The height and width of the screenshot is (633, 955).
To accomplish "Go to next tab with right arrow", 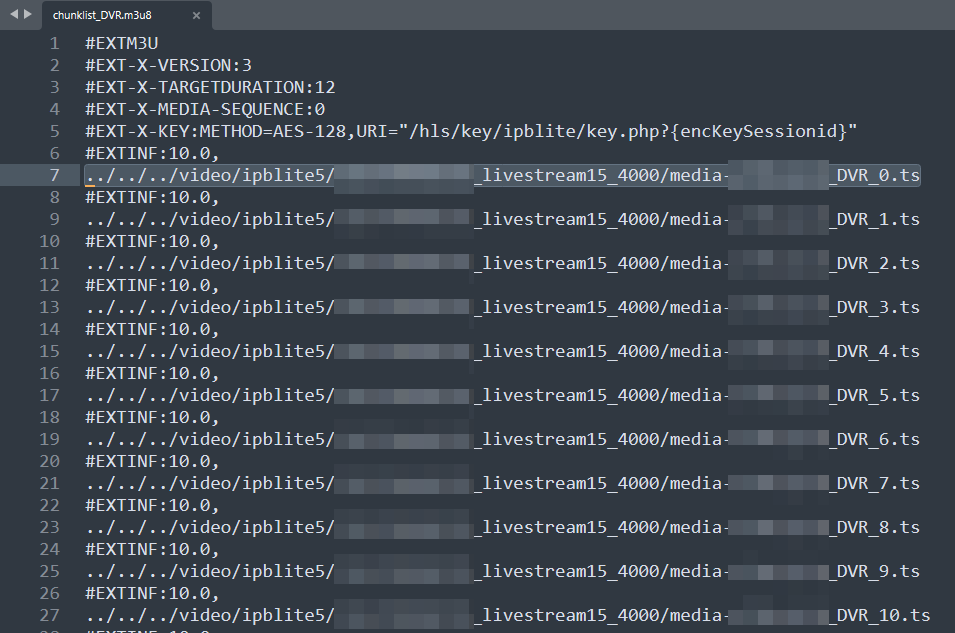I will [x=27, y=14].
